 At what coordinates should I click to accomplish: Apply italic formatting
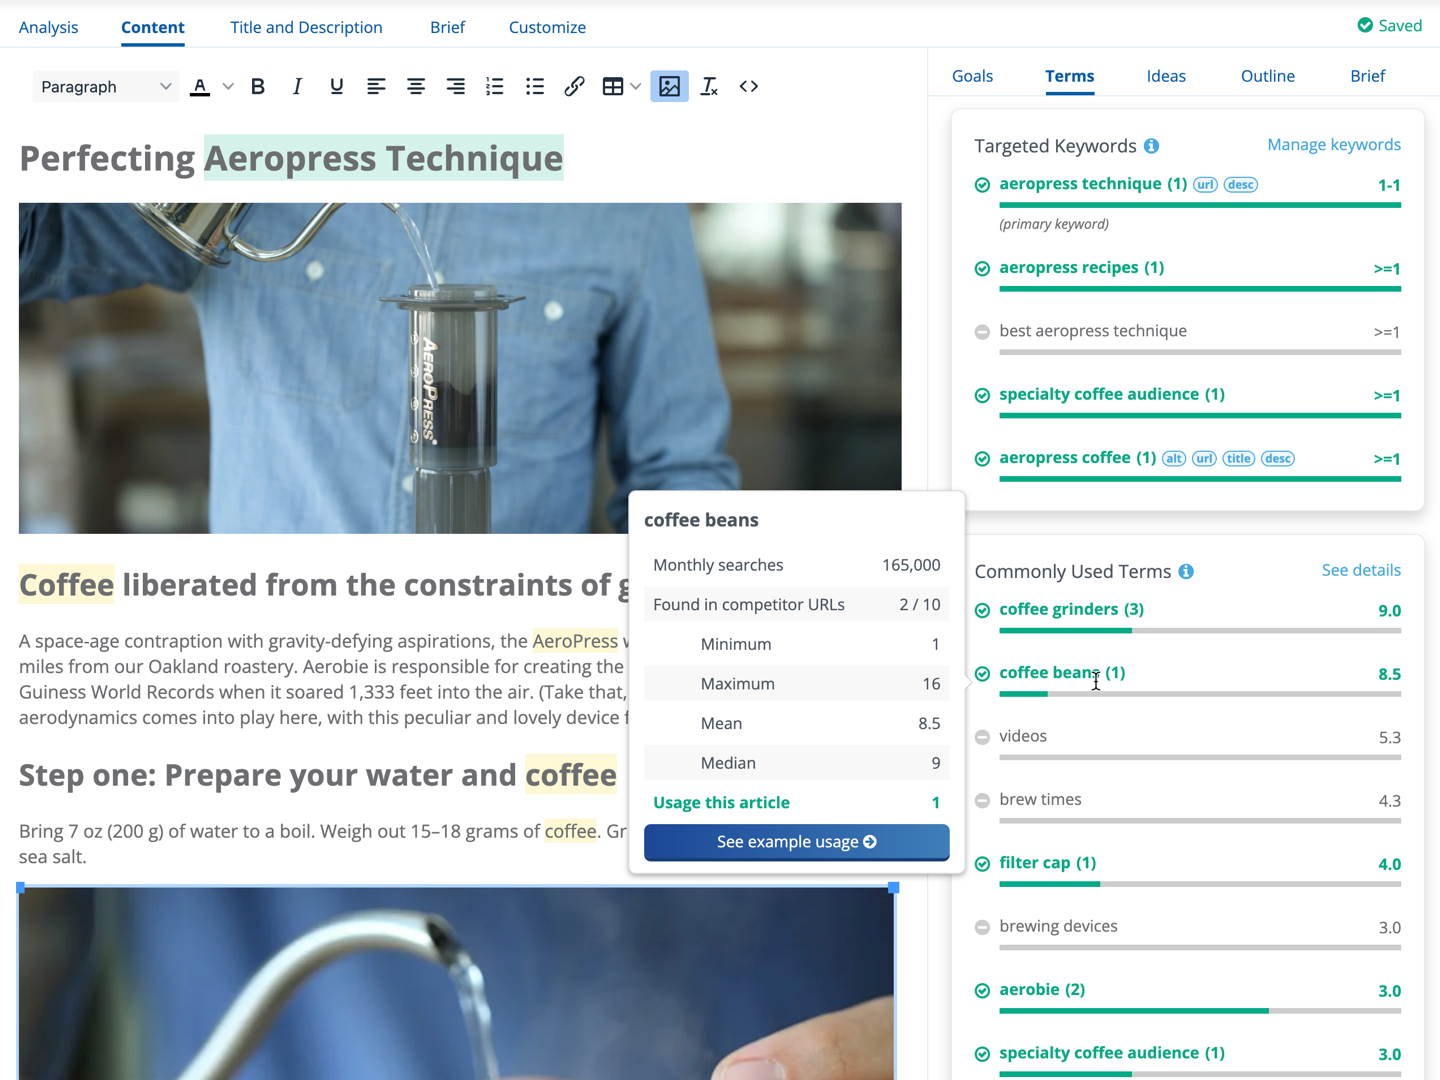tap(297, 86)
